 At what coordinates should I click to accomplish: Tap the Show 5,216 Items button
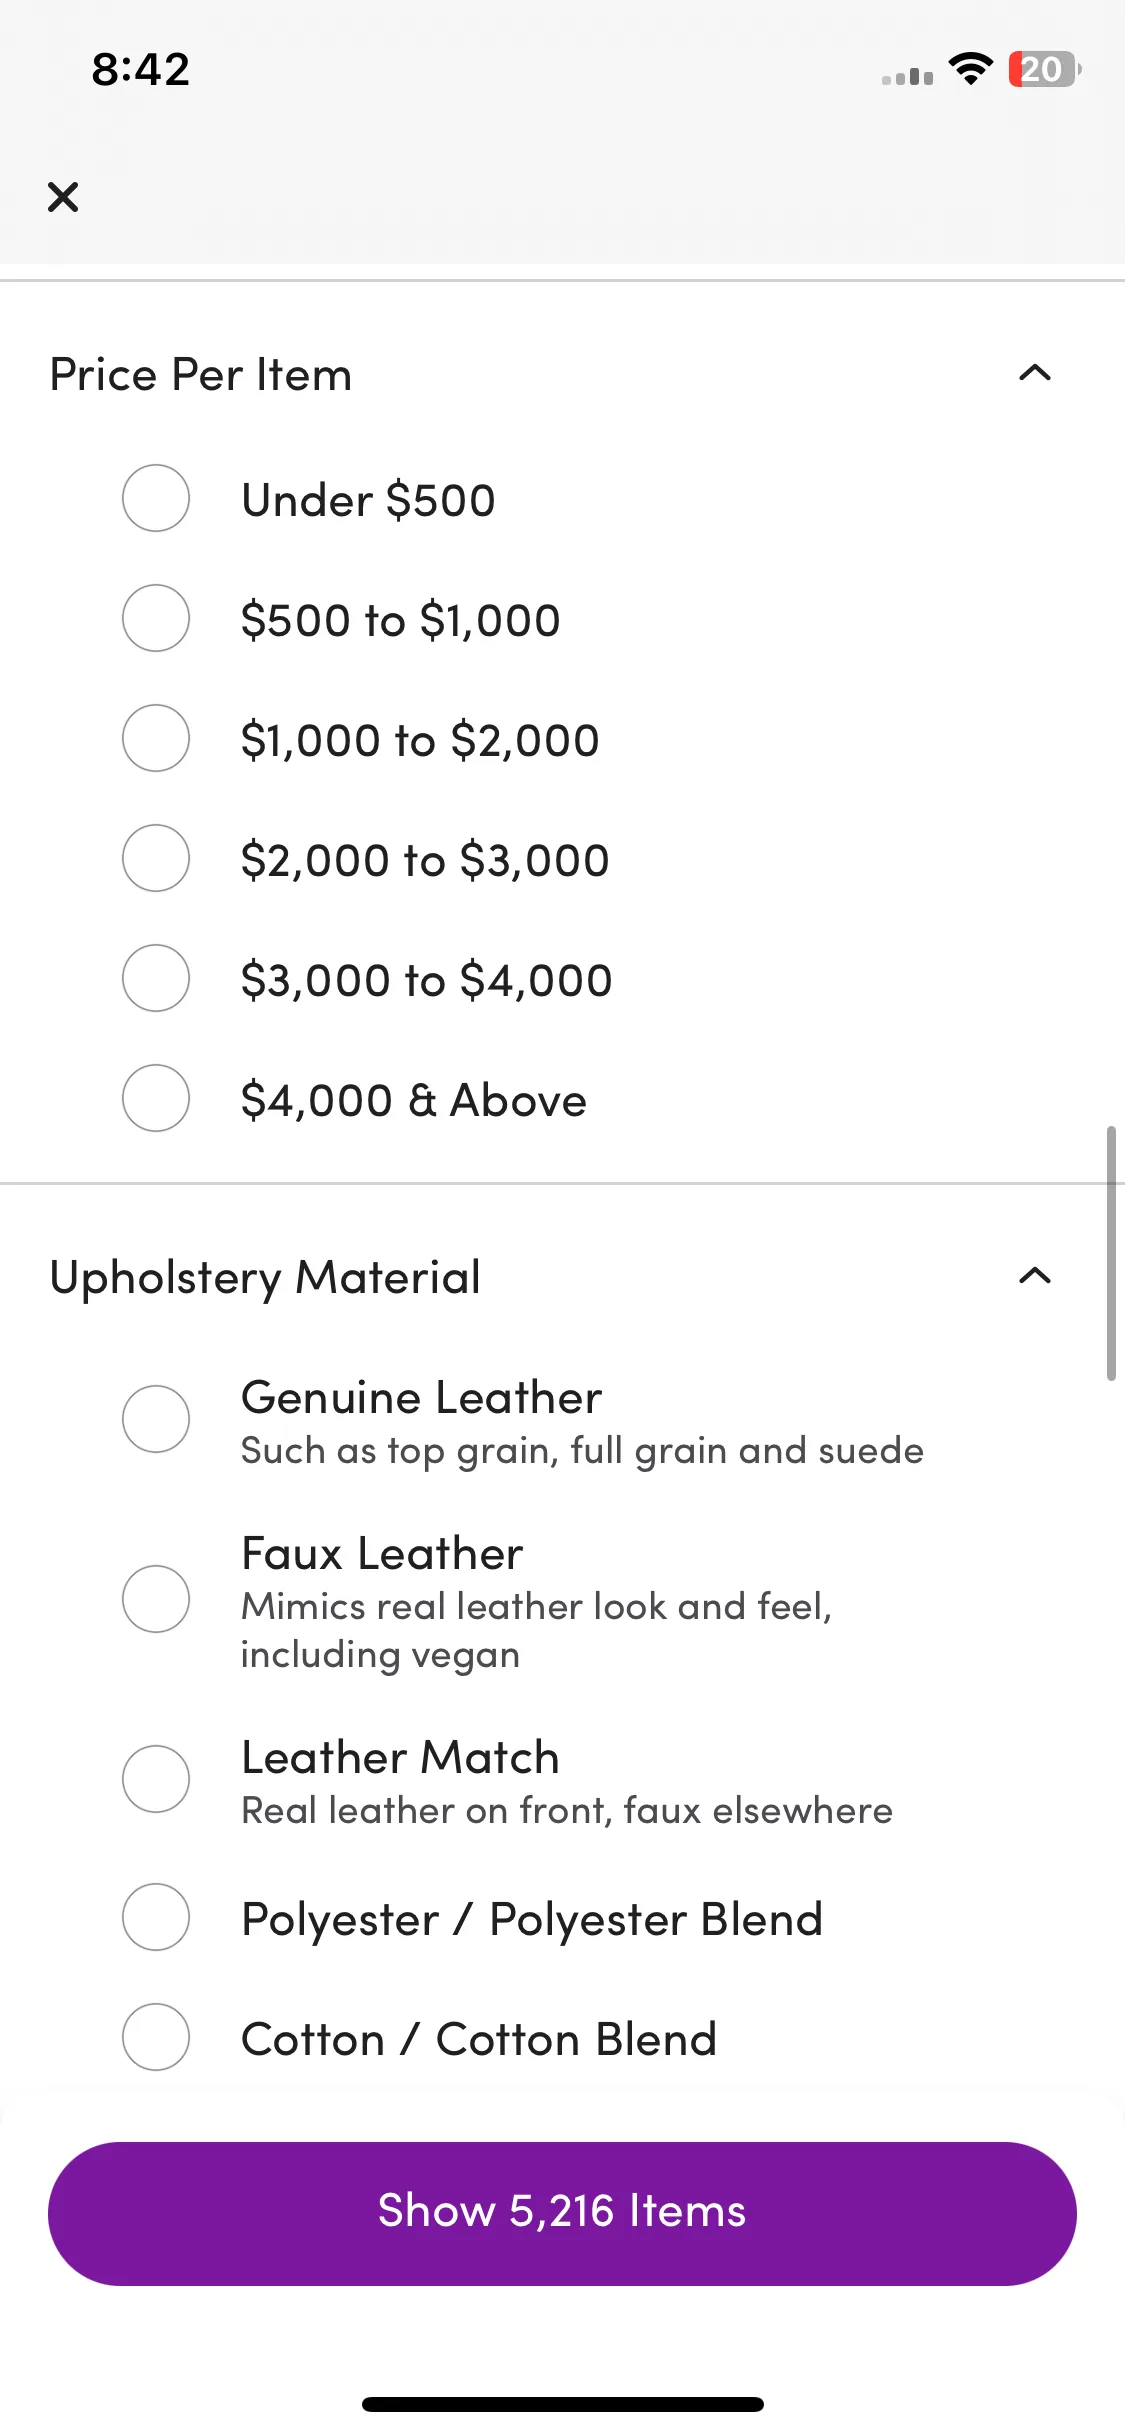click(562, 2214)
